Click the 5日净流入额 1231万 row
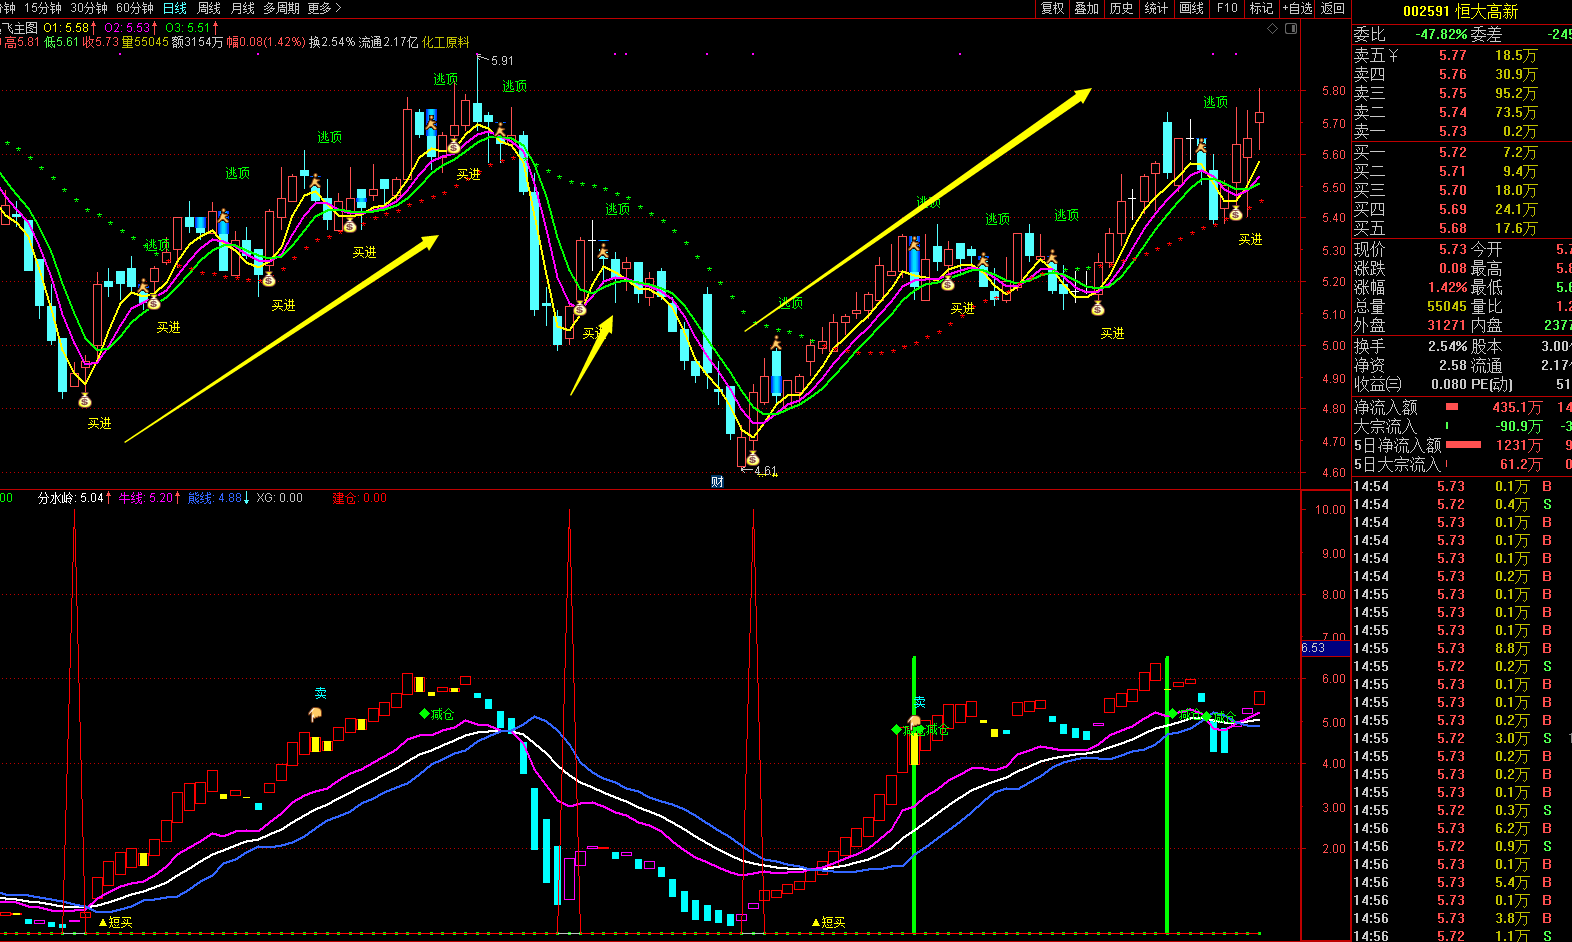 click(x=1462, y=445)
